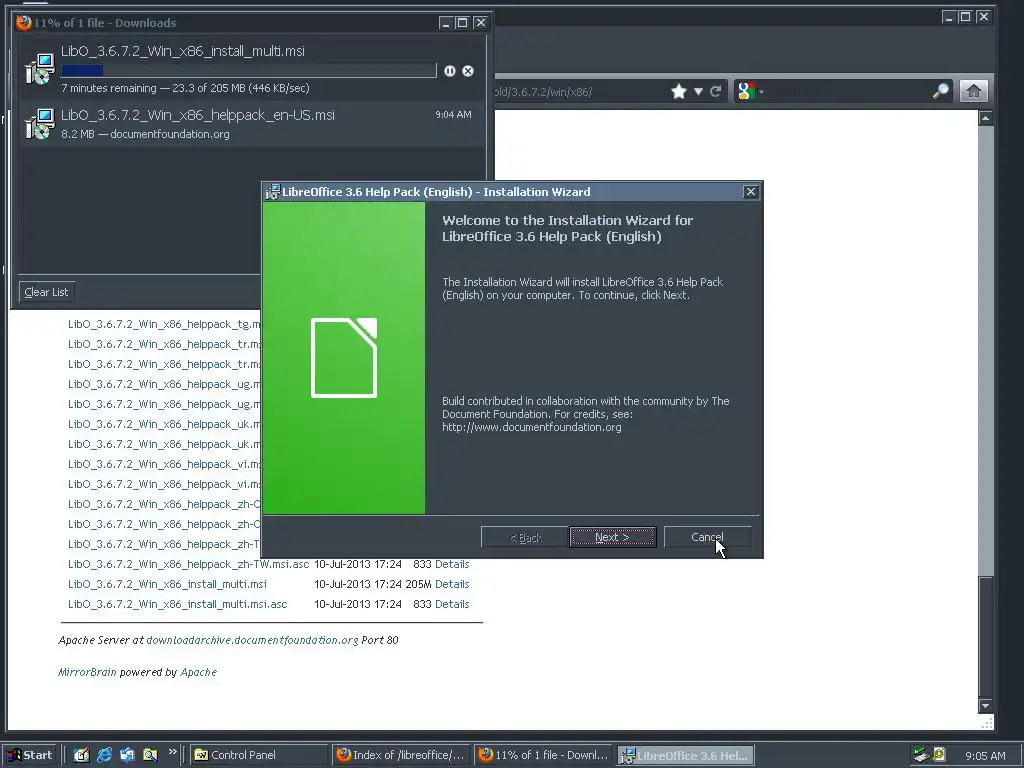The image size is (1024, 768).
Task: Reload the page in Firefox
Action: [716, 91]
